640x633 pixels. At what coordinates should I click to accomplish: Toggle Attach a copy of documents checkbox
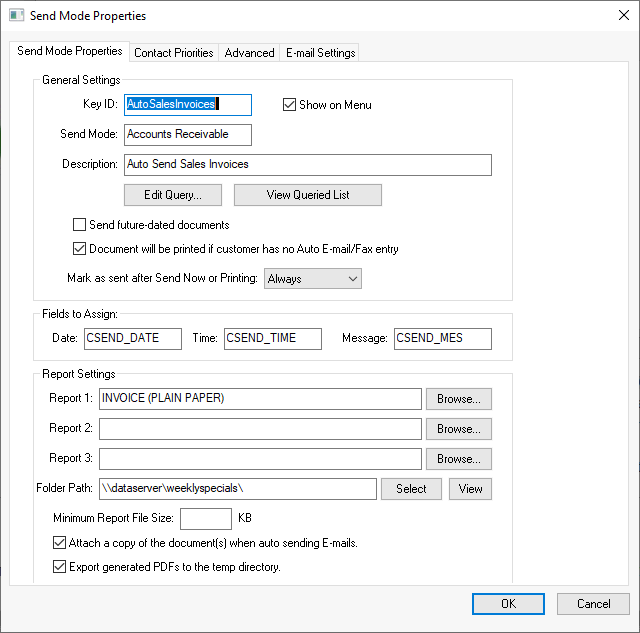pyautogui.click(x=59, y=543)
